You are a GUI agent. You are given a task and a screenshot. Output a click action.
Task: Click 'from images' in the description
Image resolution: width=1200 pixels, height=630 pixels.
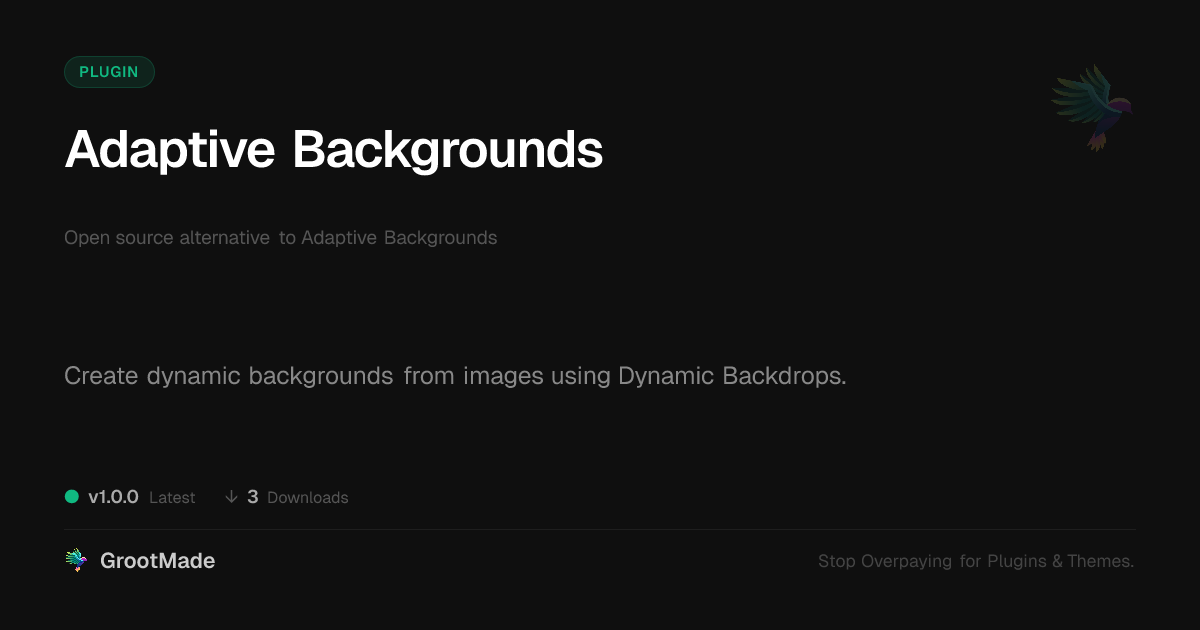[473, 376]
